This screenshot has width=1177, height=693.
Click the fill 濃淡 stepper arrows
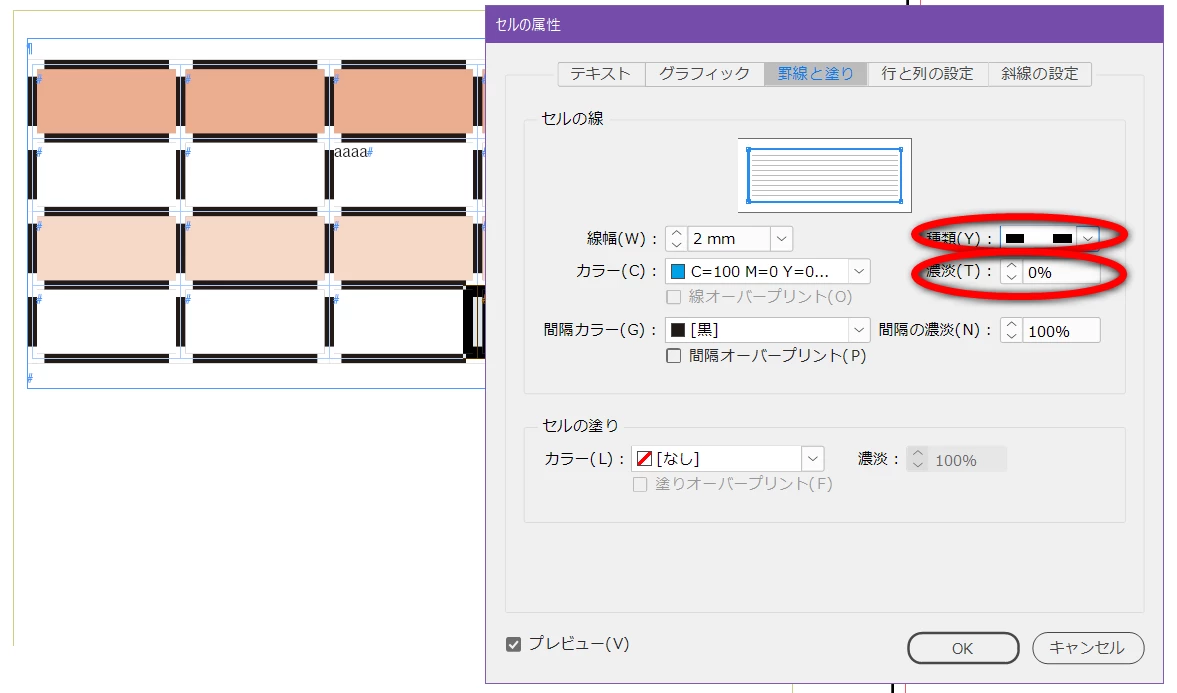click(917, 459)
